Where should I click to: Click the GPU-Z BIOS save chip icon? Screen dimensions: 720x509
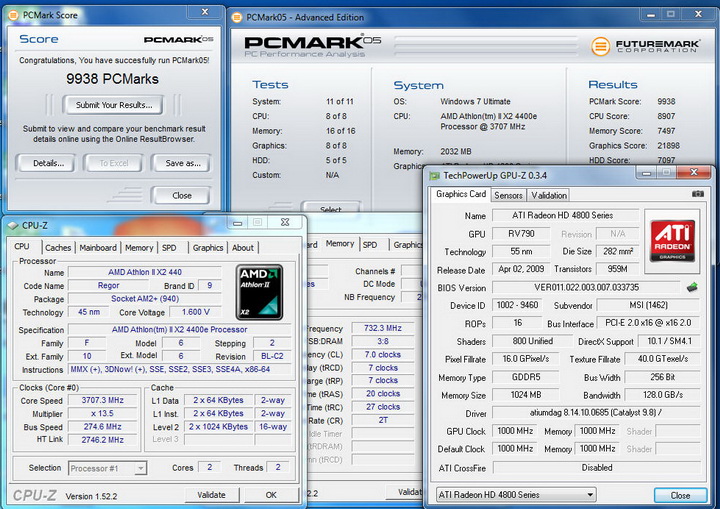pyautogui.click(x=692, y=288)
